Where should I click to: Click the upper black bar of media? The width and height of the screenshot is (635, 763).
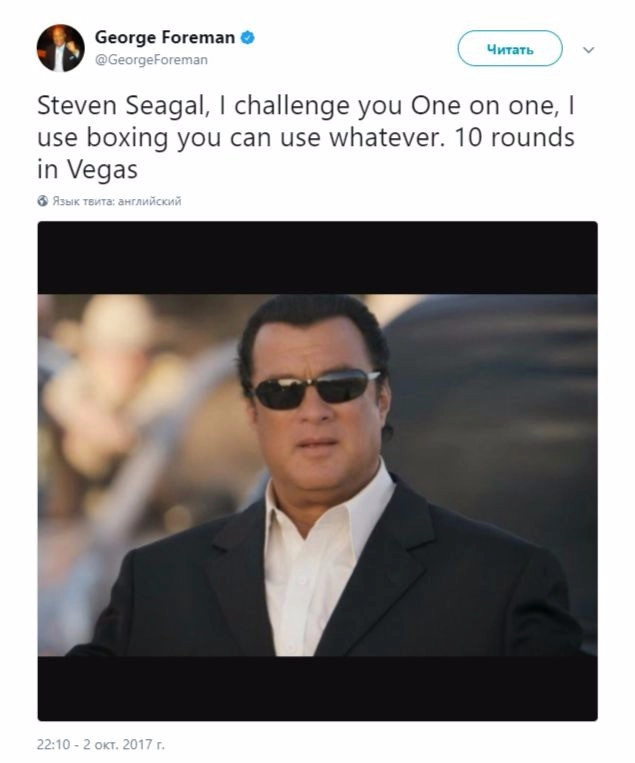(x=317, y=258)
